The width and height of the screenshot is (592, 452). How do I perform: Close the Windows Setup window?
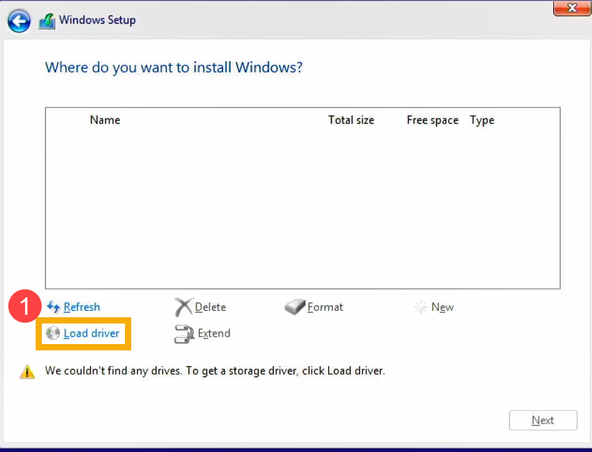572,8
